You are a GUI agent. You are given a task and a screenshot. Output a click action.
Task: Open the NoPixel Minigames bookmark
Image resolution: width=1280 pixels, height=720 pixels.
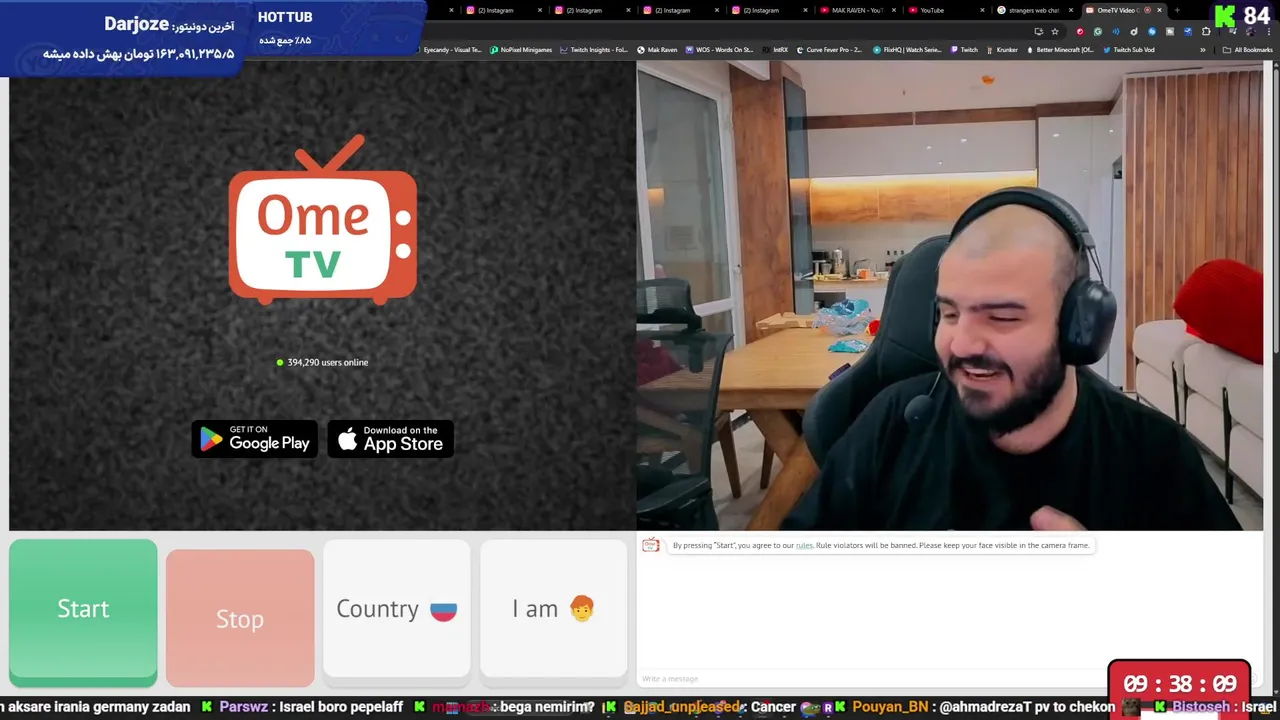(x=521, y=50)
